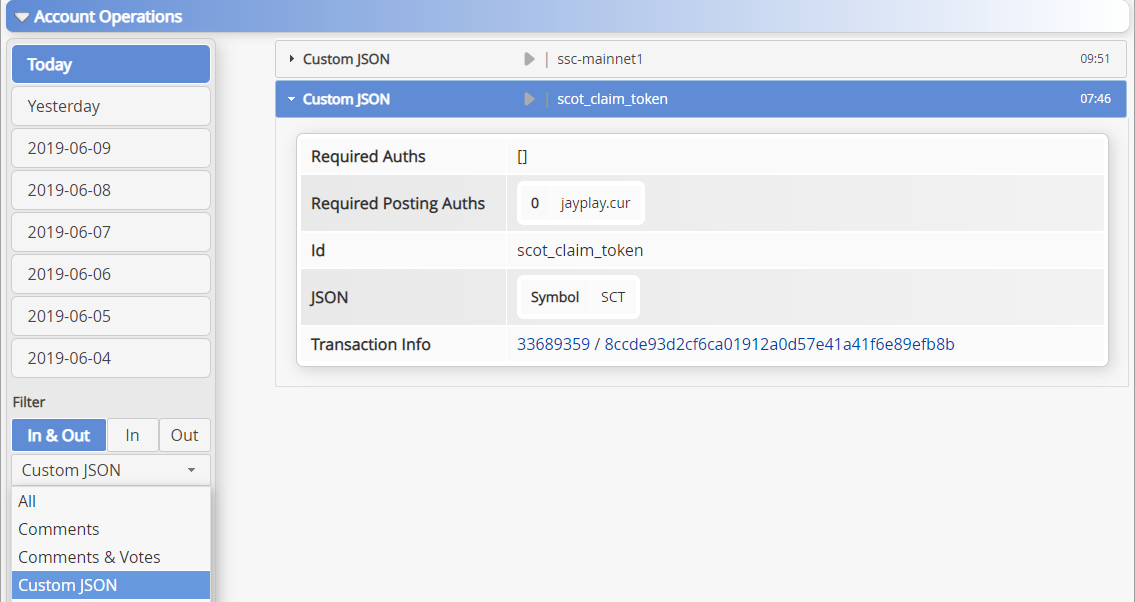The image size is (1135, 602).
Task: Open operations for 2019-06-09
Action: [111, 148]
